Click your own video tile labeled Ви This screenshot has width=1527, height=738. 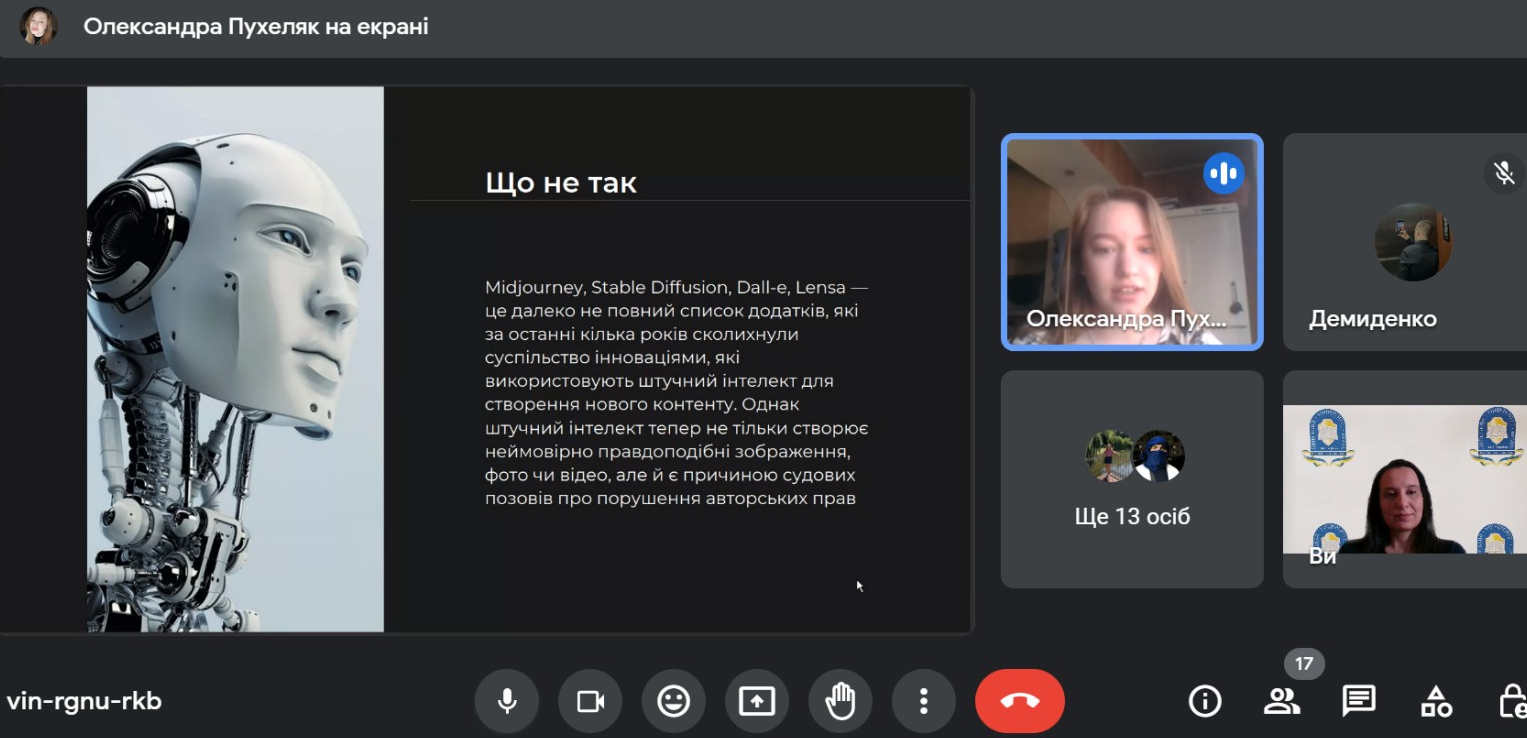click(1404, 479)
